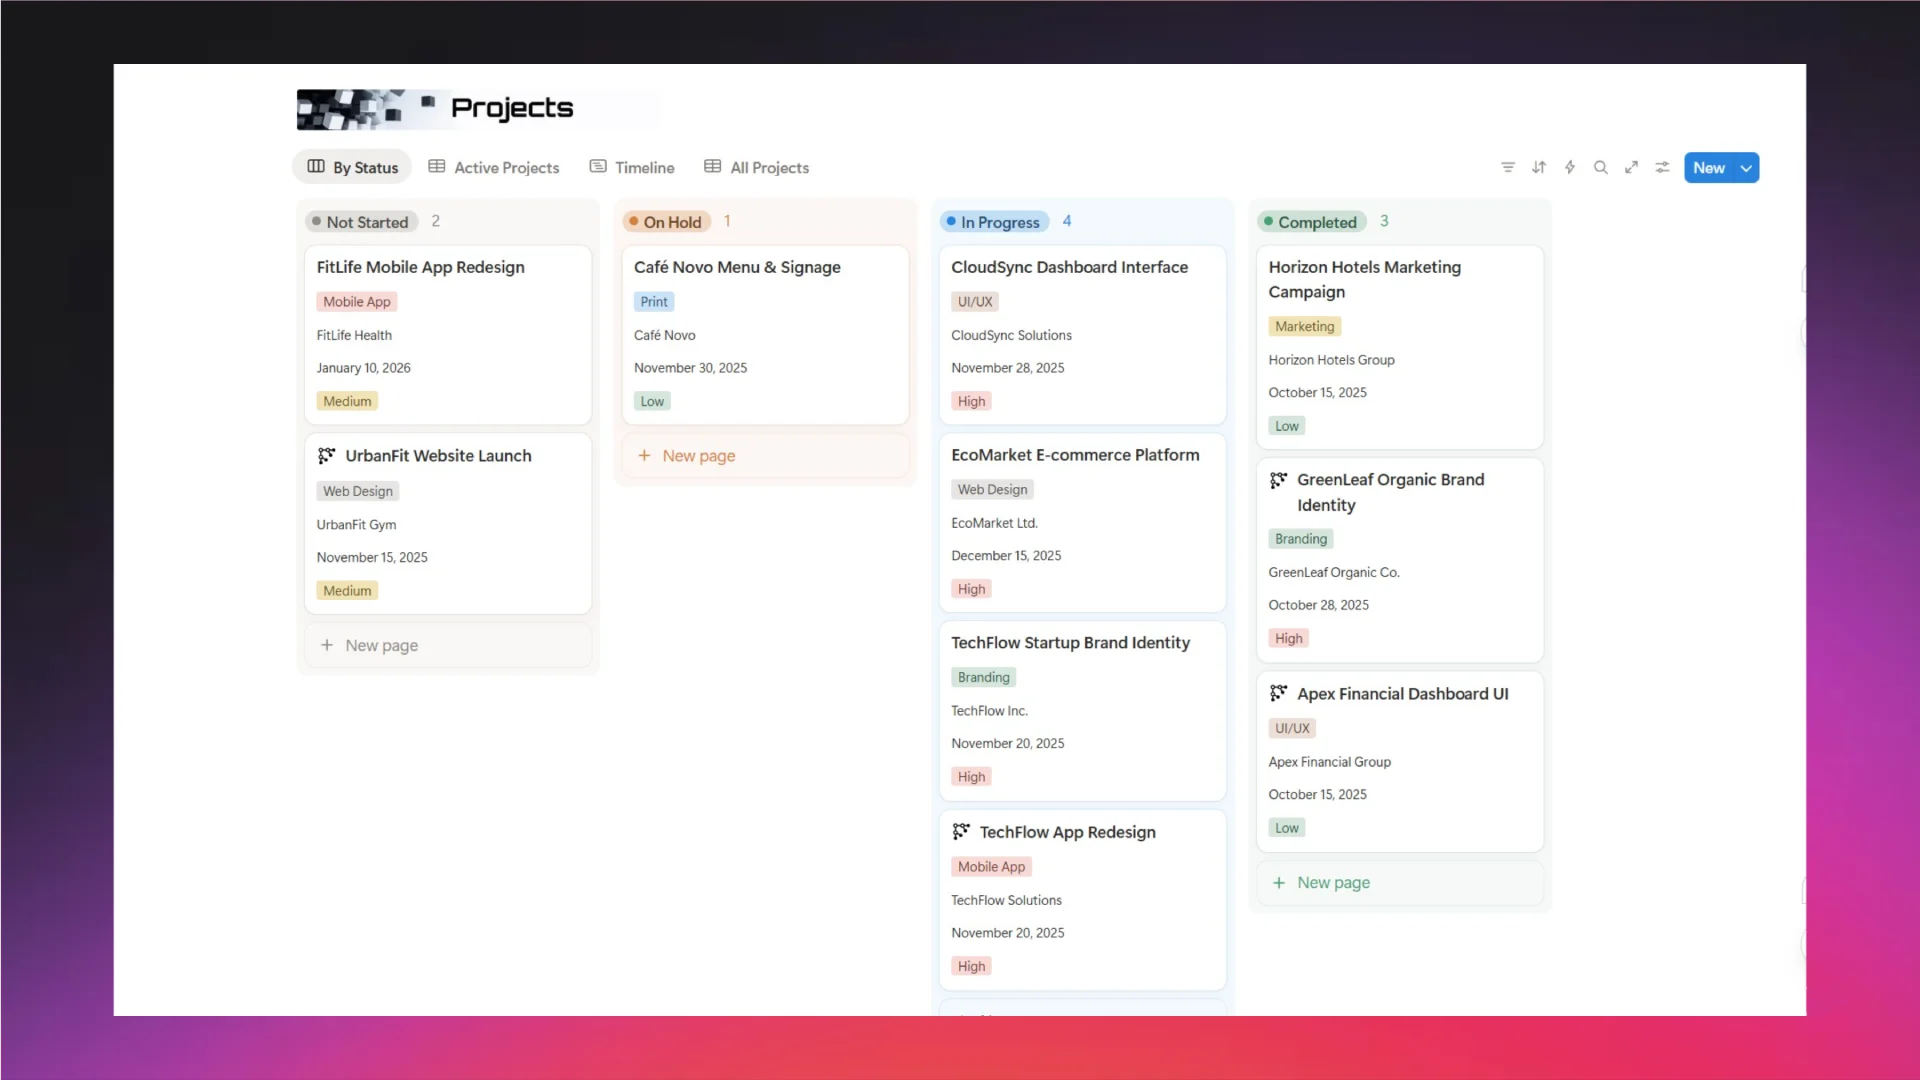The height and width of the screenshot is (1080, 1920).
Task: Open the lightning bolt automations icon
Action: pyautogui.click(x=1570, y=167)
